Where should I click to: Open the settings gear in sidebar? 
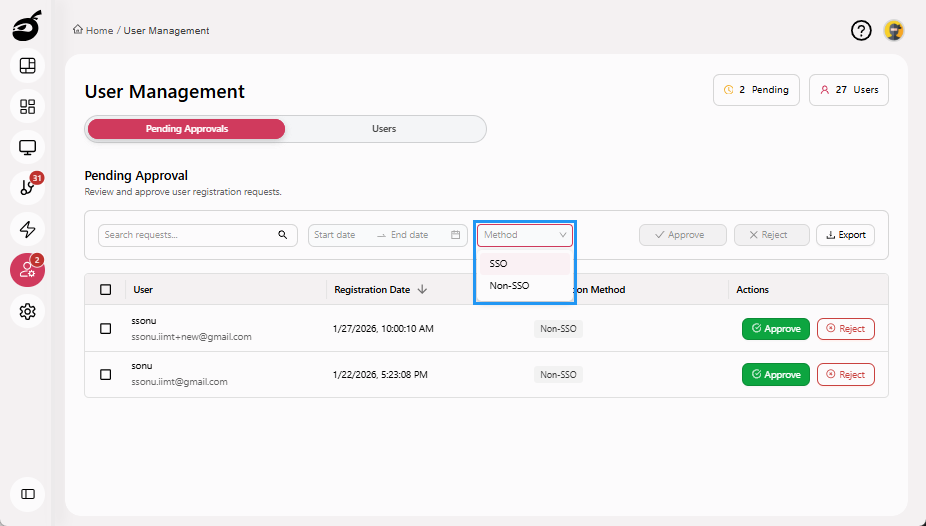(28, 311)
